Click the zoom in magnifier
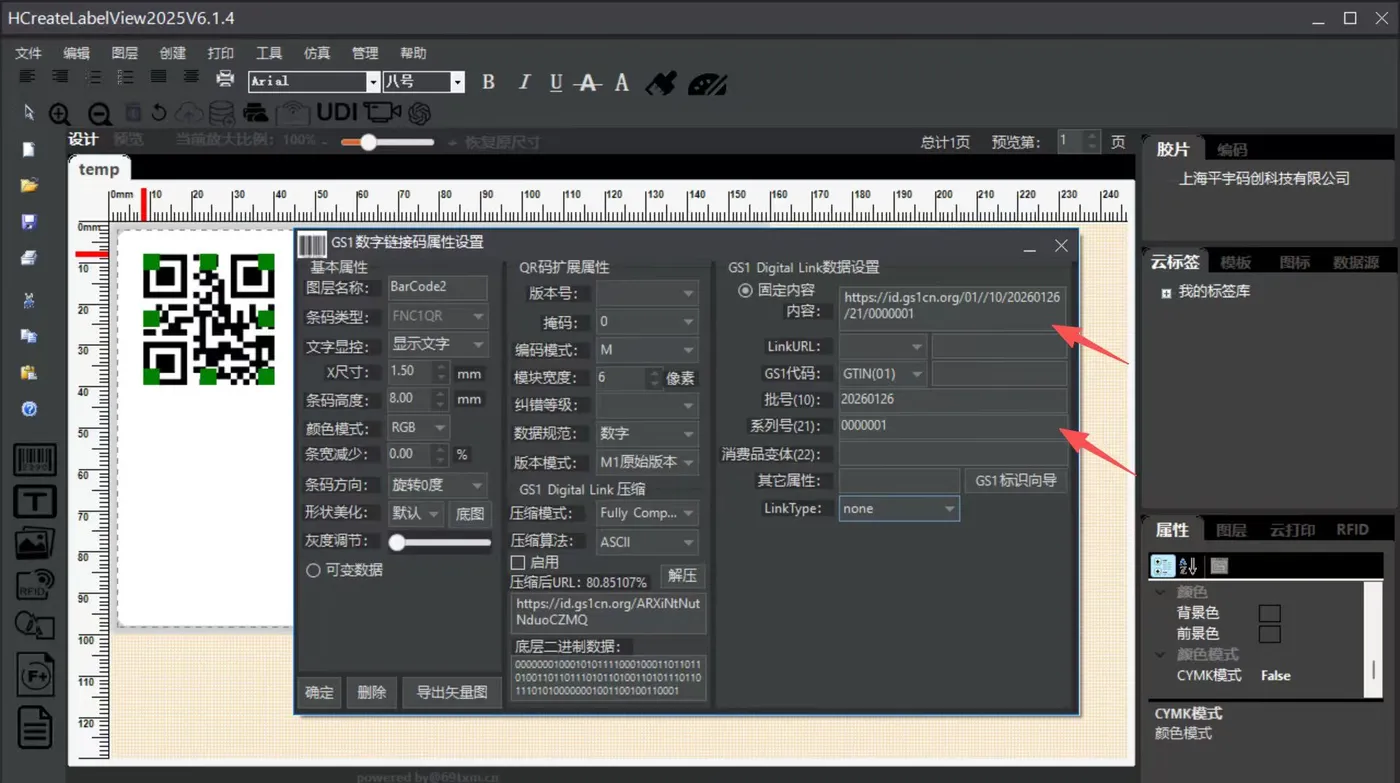This screenshot has height=783, width=1400. [60, 114]
